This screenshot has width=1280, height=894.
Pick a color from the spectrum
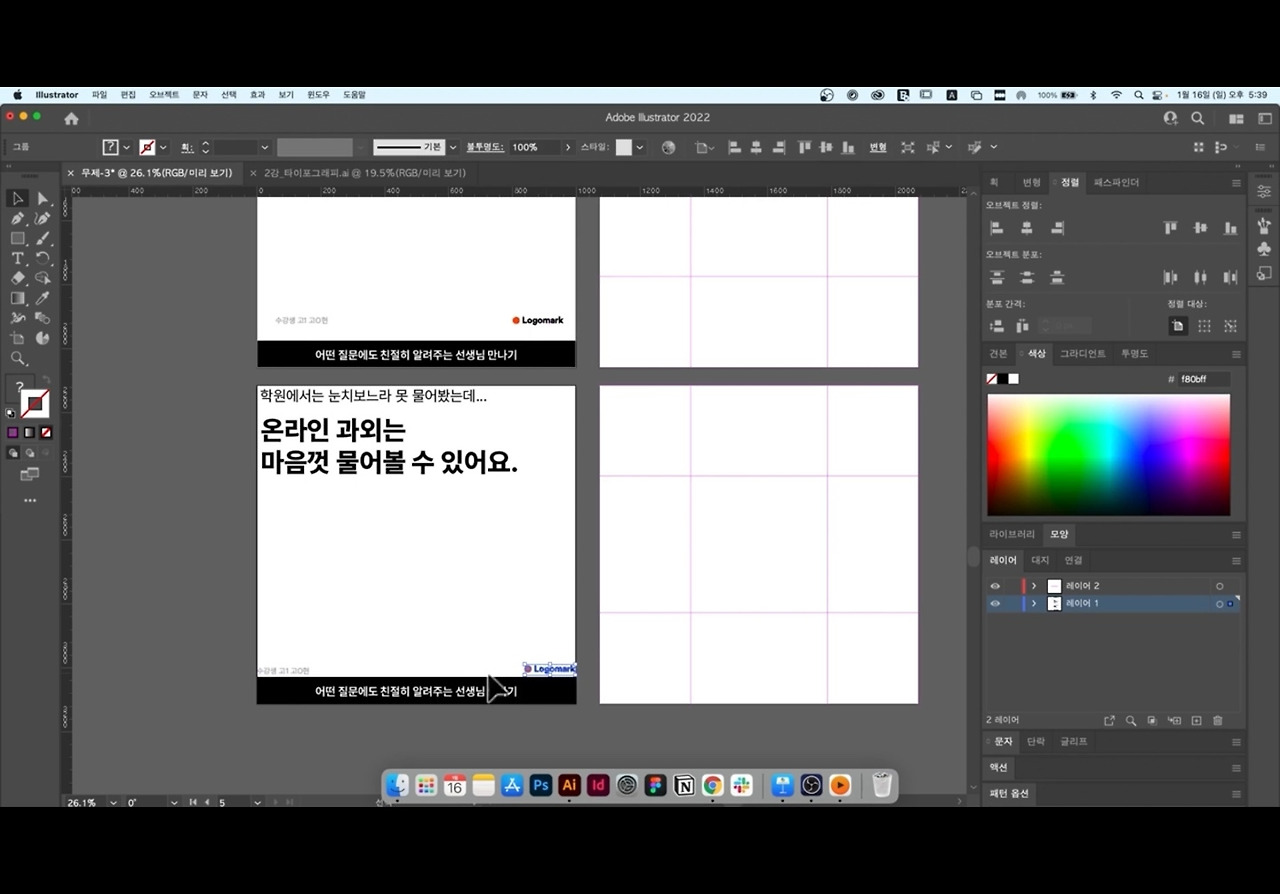[1109, 455]
